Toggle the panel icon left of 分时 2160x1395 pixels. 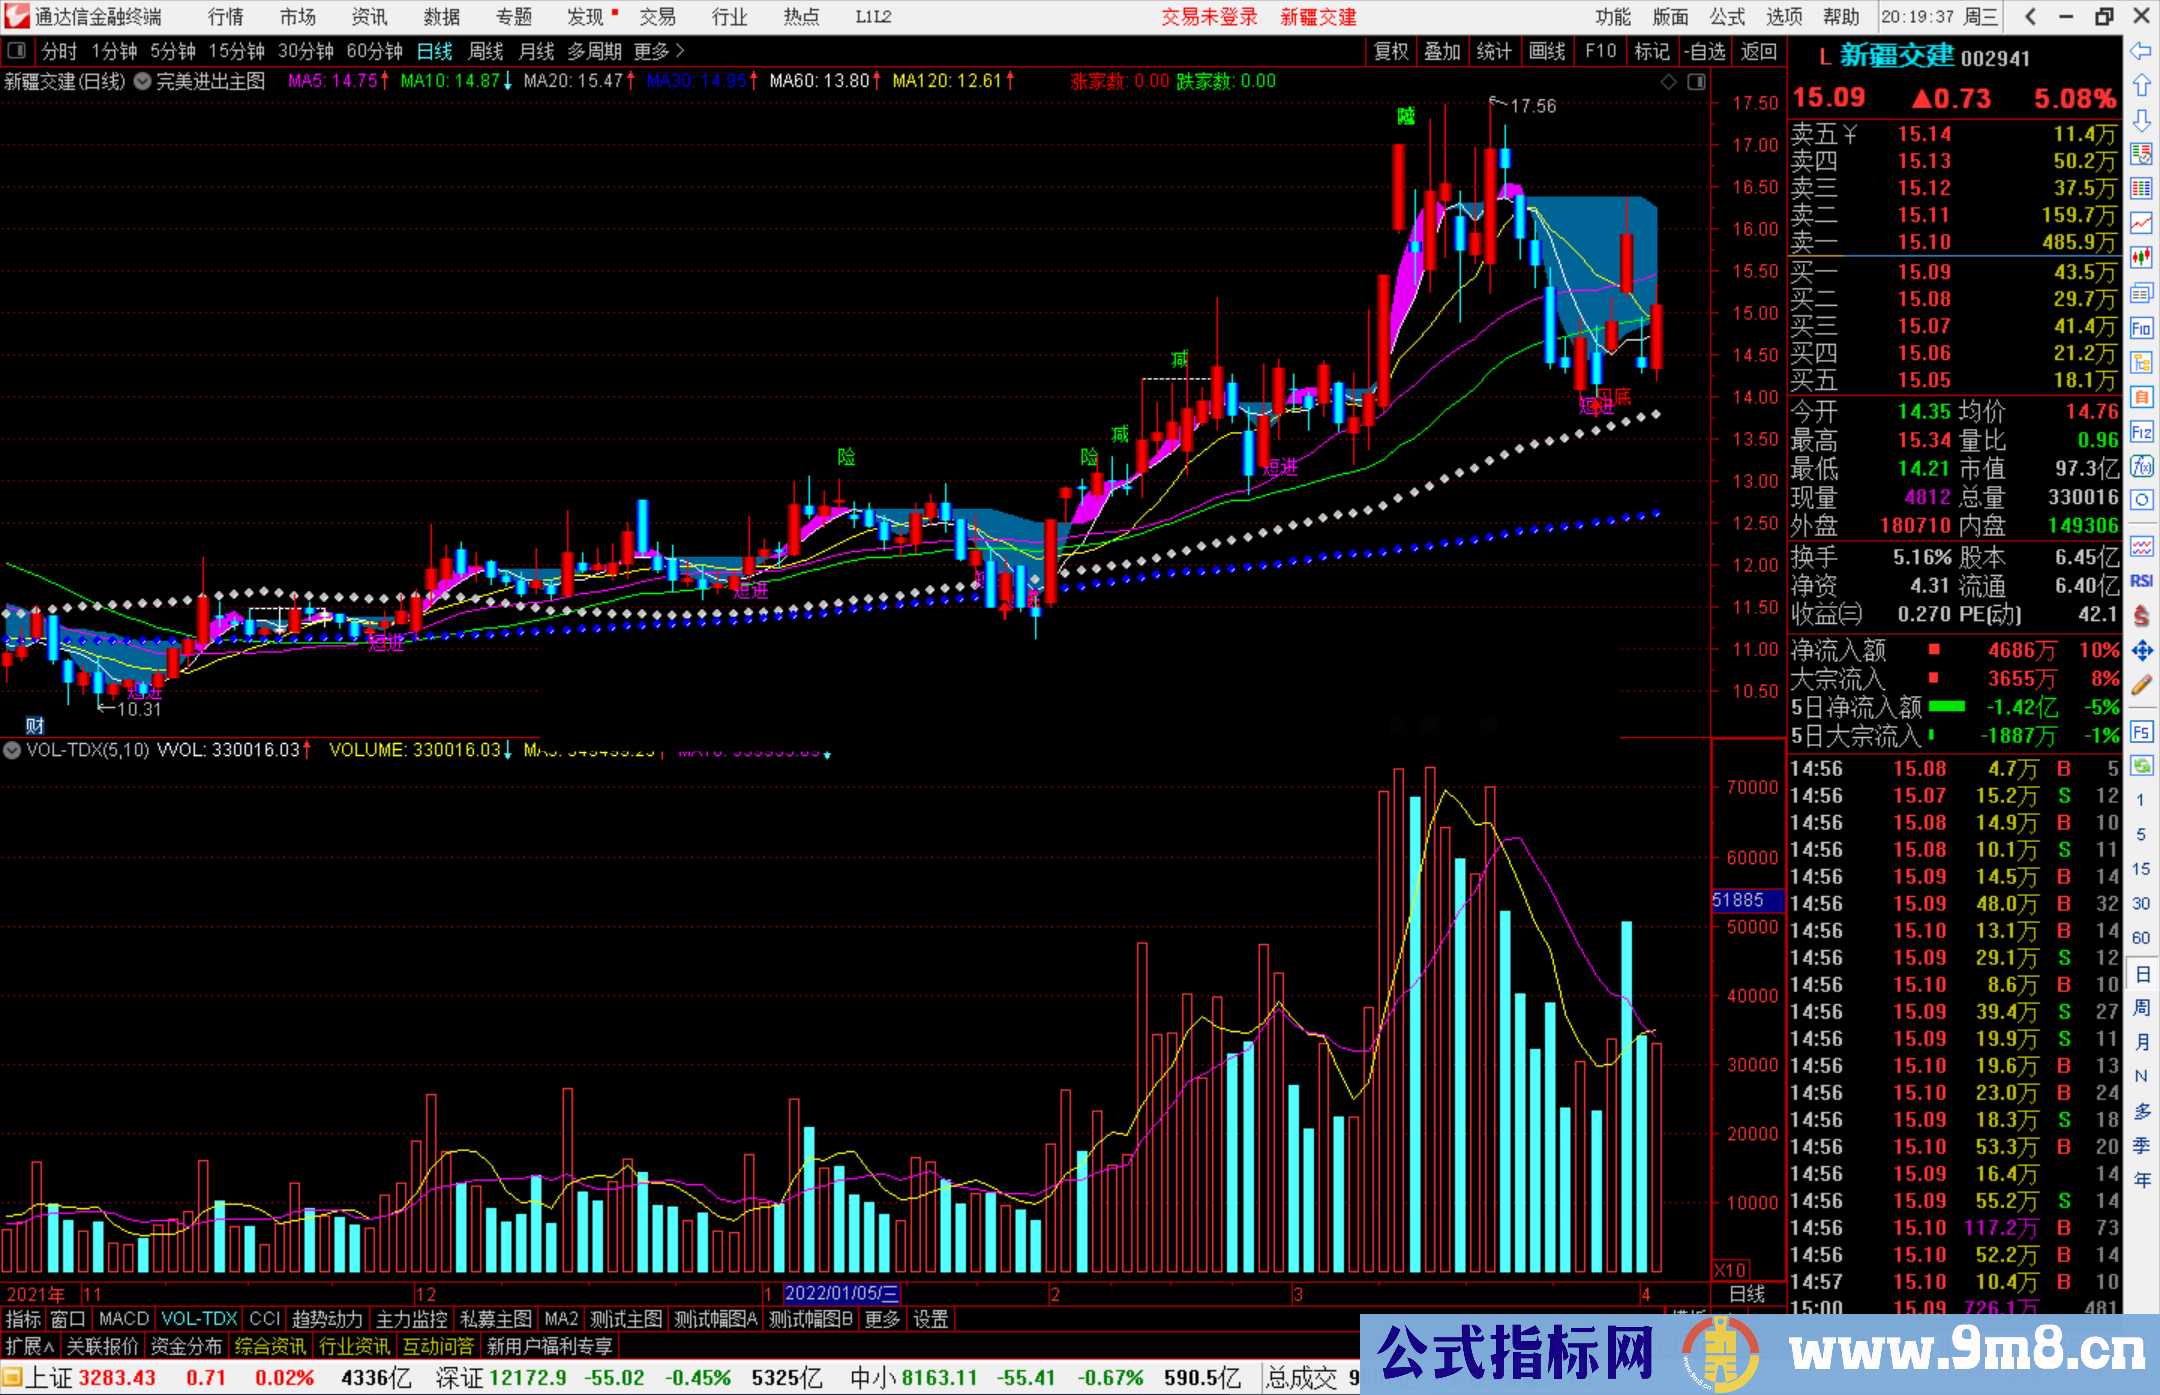click(17, 51)
